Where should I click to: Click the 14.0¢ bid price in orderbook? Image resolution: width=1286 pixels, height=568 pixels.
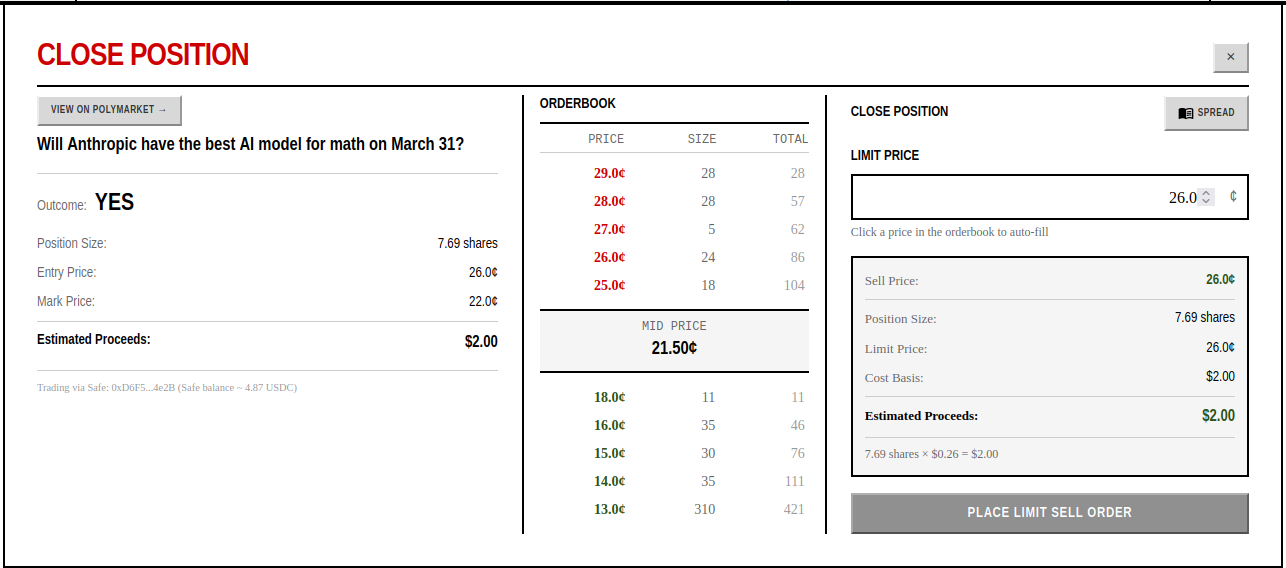click(609, 481)
